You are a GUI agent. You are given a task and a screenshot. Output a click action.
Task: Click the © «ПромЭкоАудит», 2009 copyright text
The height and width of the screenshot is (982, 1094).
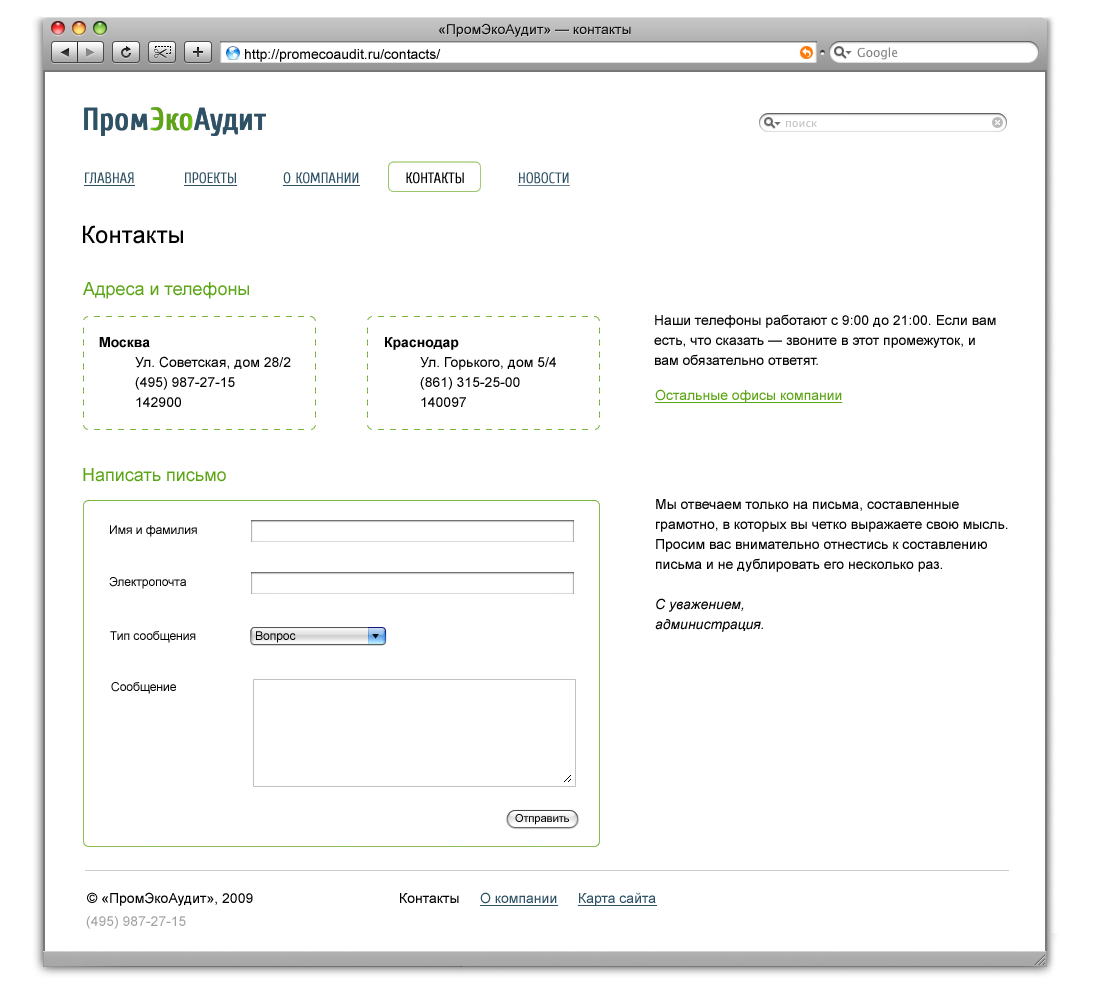pos(170,899)
